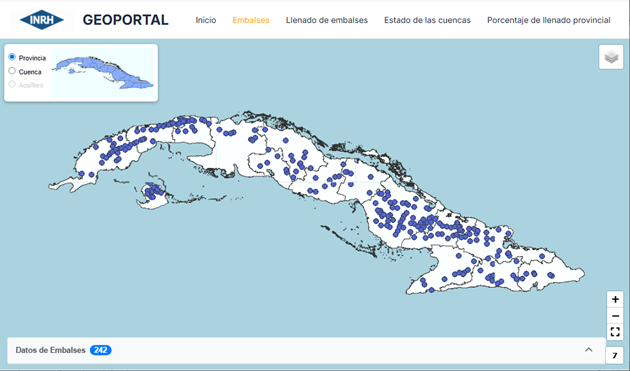Select the Provincia radio option
The width and height of the screenshot is (630, 371).
tap(12, 57)
